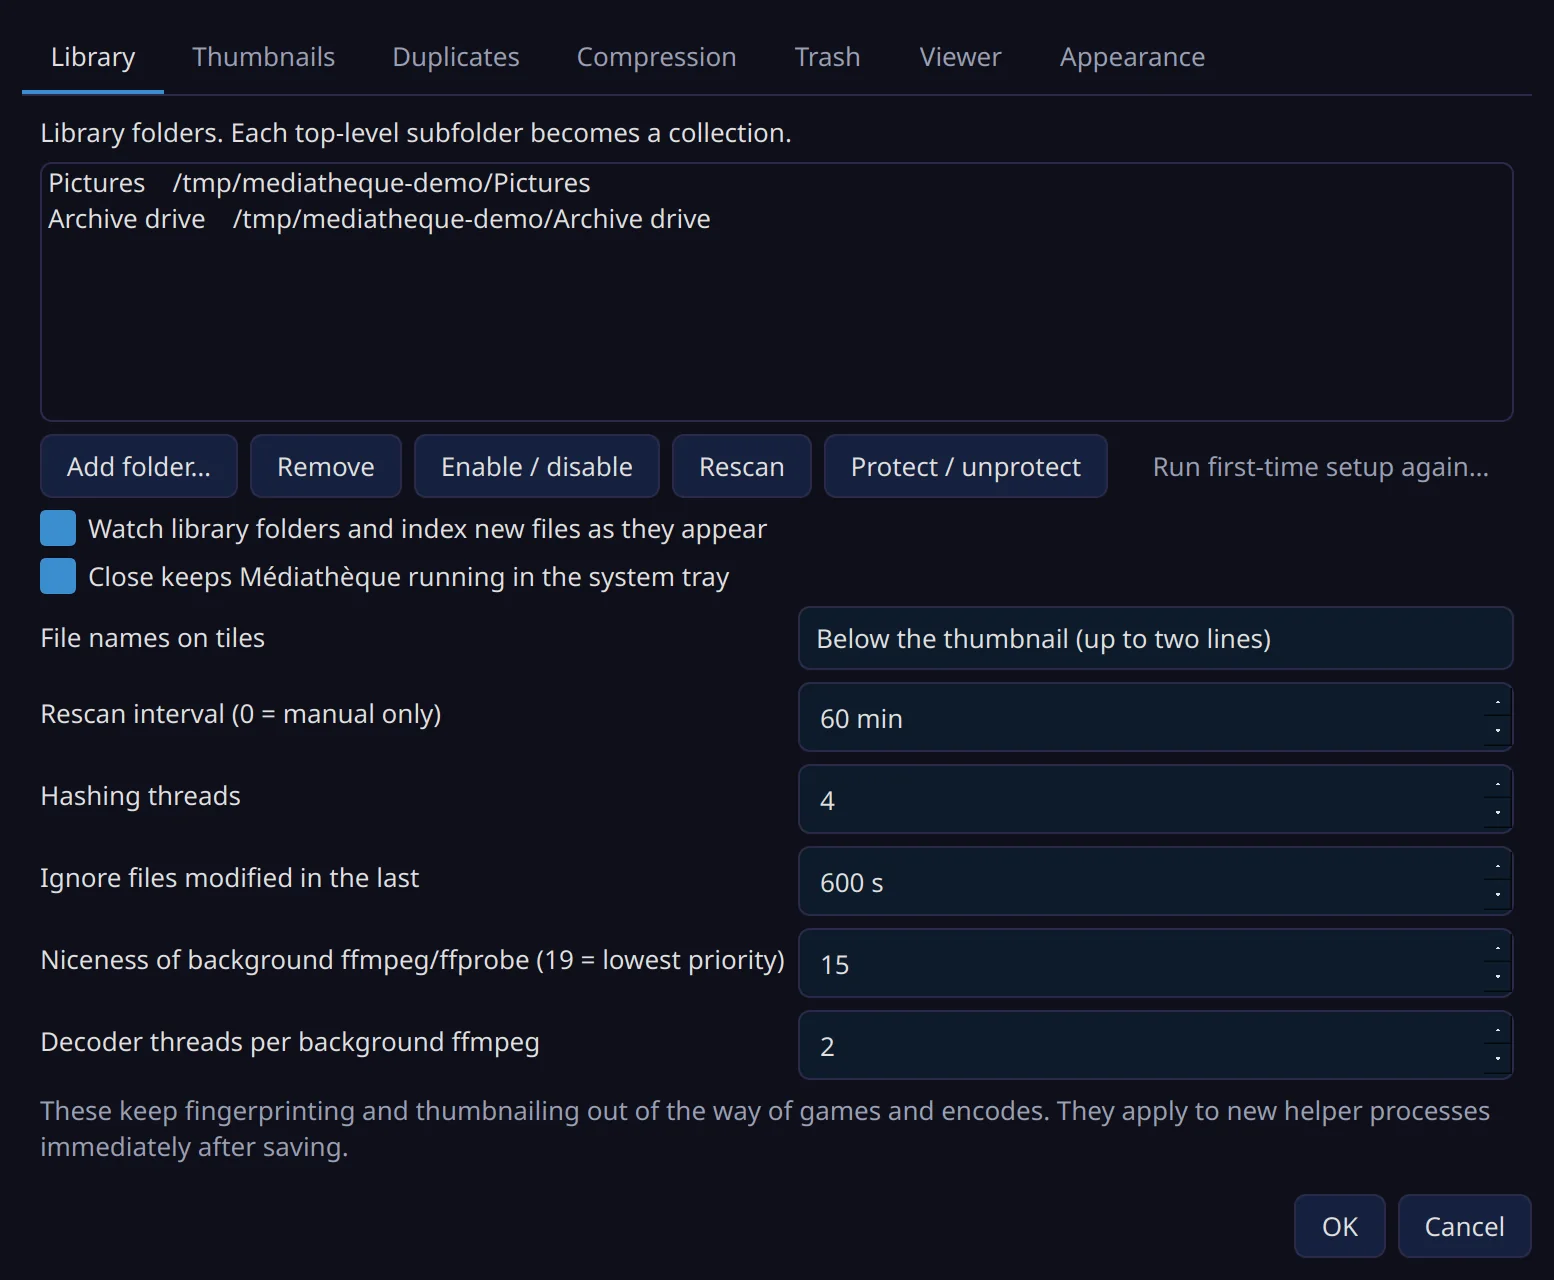Click the Remove button
The height and width of the screenshot is (1280, 1554).
[326, 466]
